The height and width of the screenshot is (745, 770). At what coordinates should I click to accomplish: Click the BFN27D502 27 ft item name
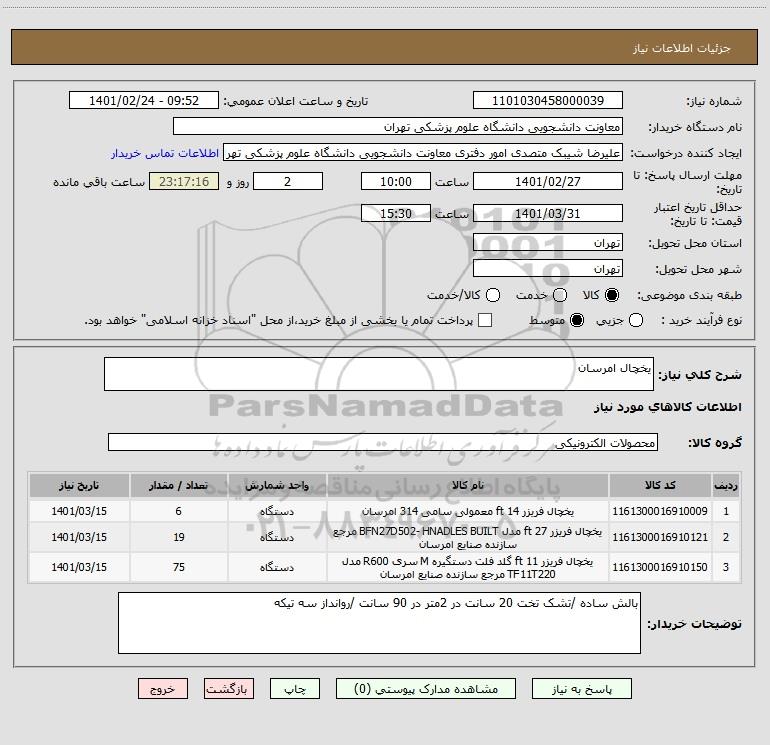click(468, 537)
